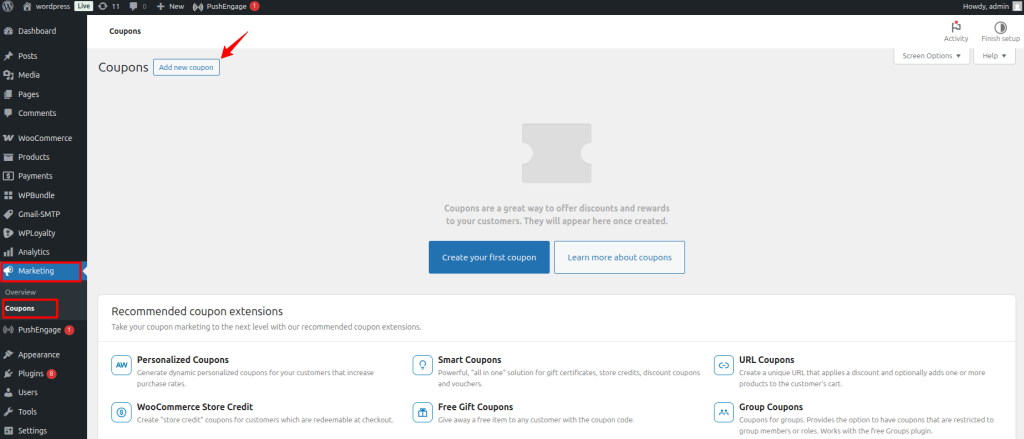Click the Settings sidebar icon
The height and width of the screenshot is (439, 1024).
click(x=8, y=431)
